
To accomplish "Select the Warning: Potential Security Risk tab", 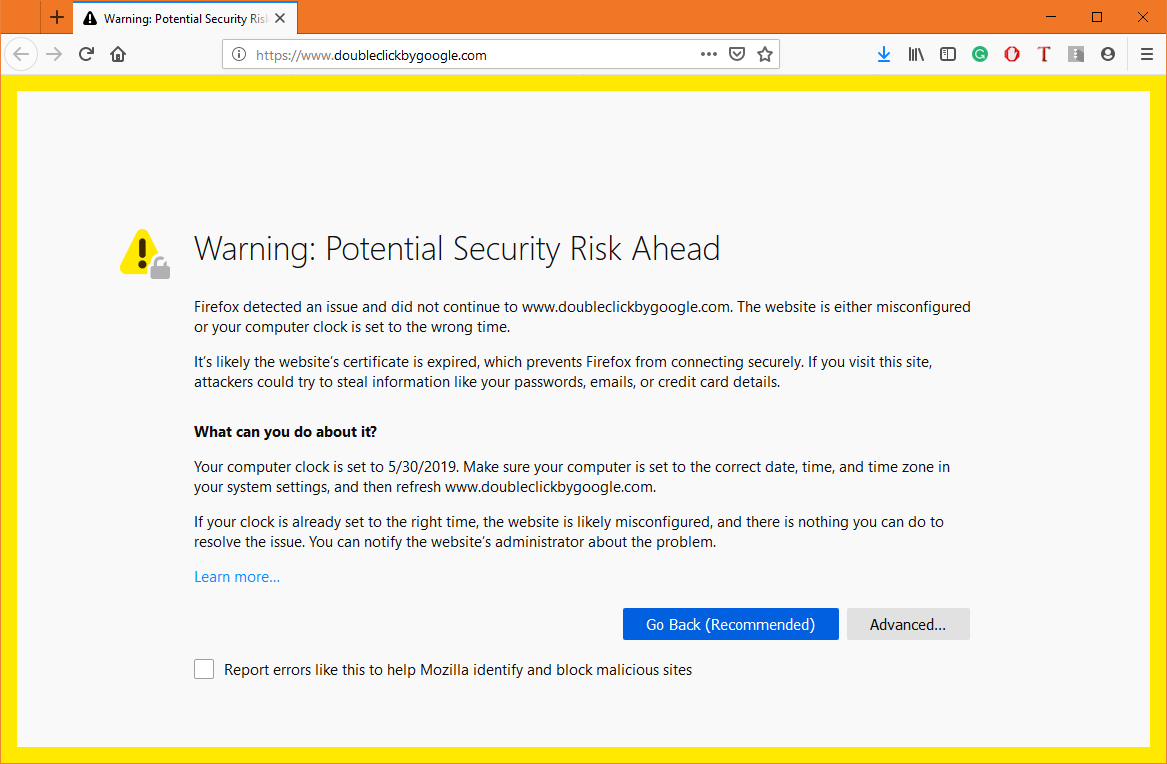I will [185, 19].
